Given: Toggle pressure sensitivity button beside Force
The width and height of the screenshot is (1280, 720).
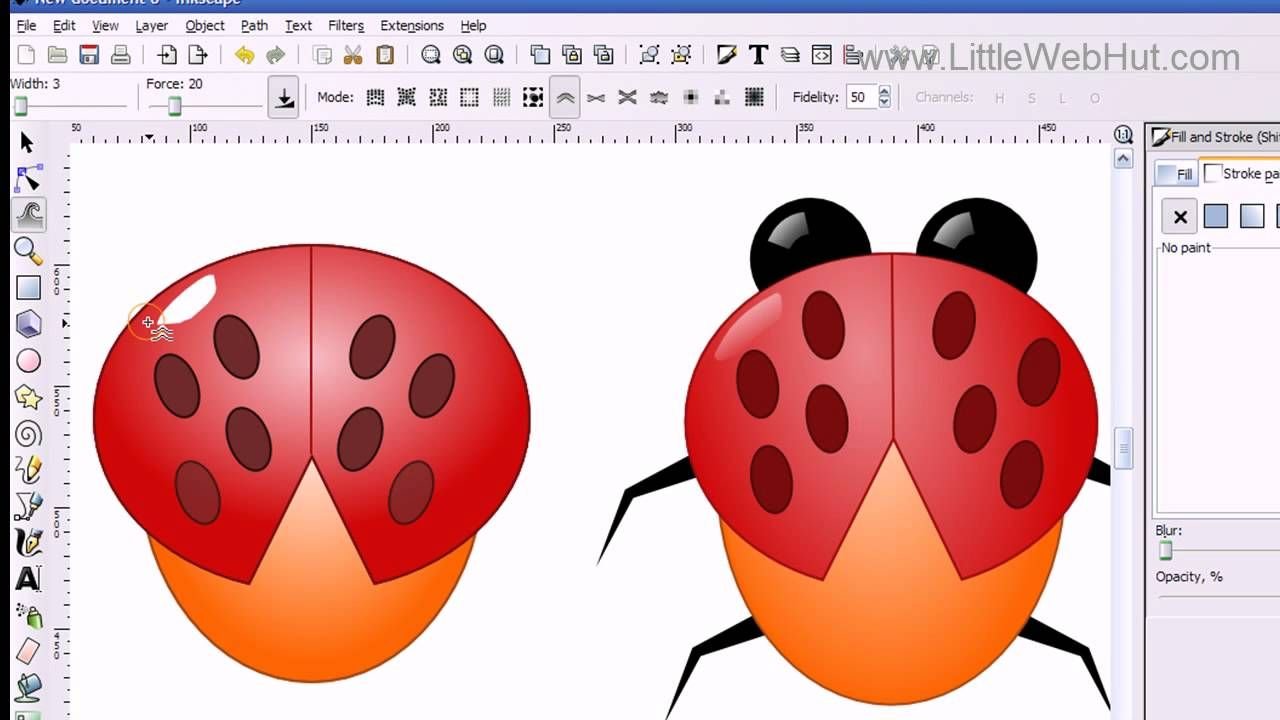Looking at the screenshot, I should (x=284, y=98).
